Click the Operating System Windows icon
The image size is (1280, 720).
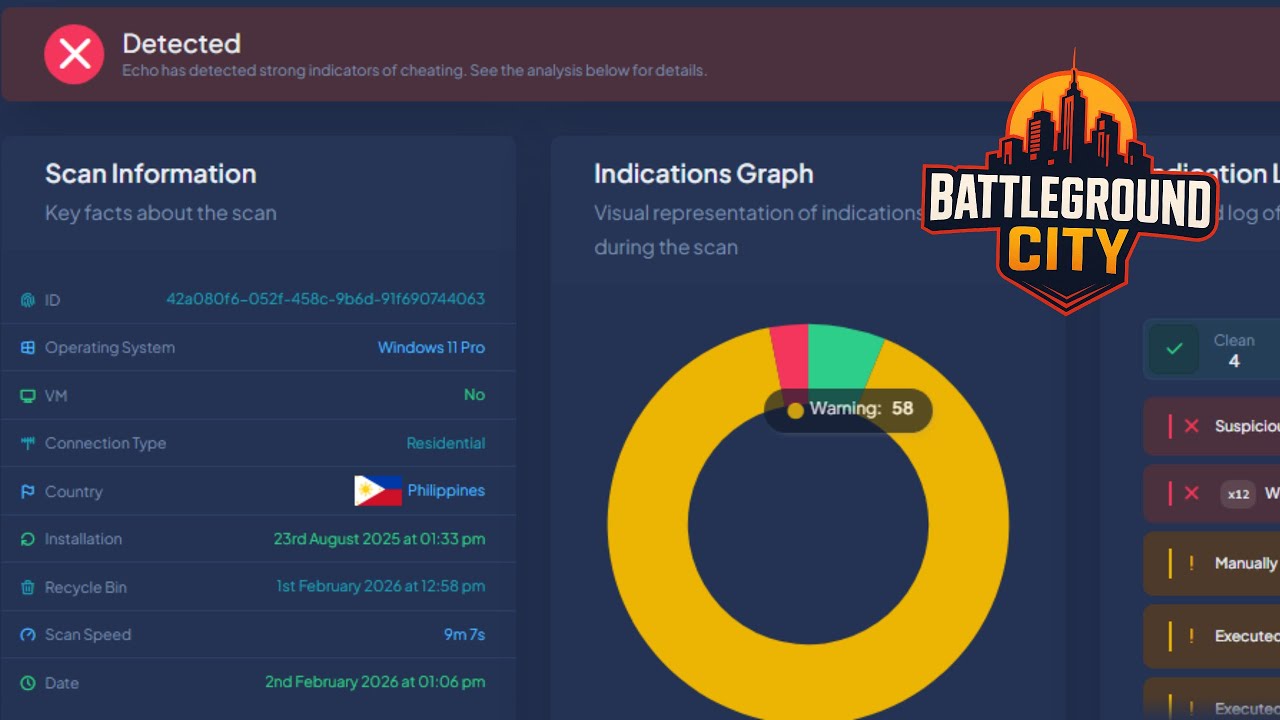pos(28,348)
